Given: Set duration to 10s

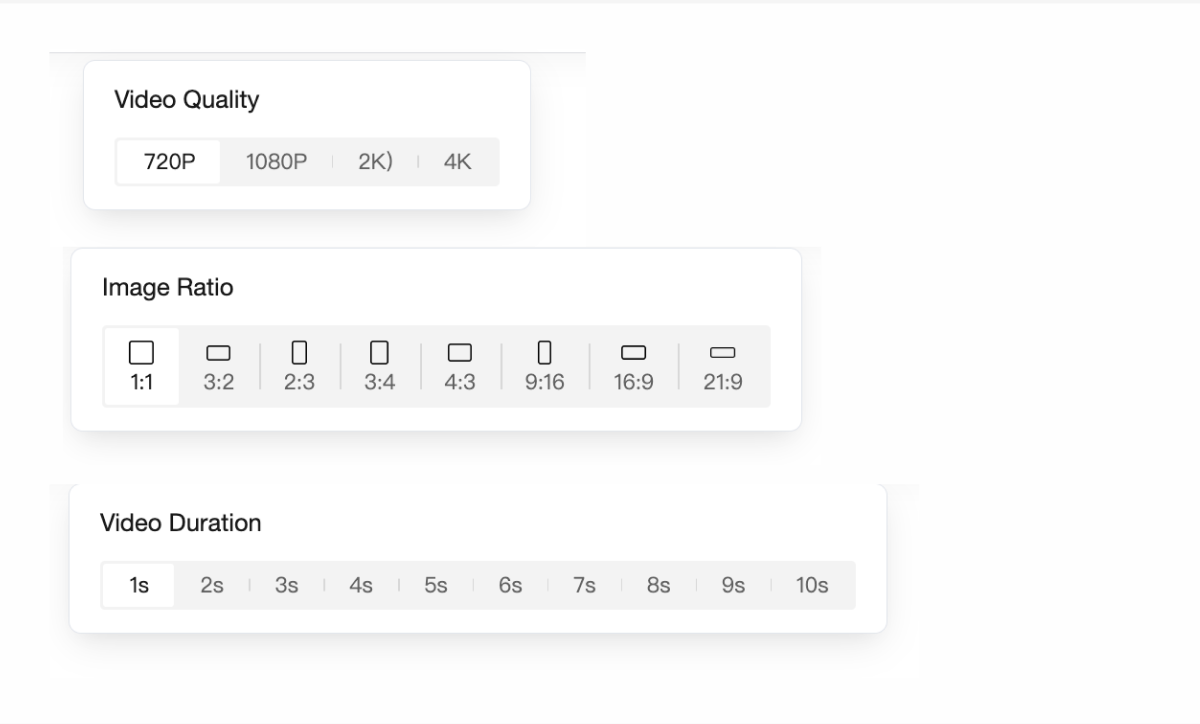Looking at the screenshot, I should coord(812,586).
